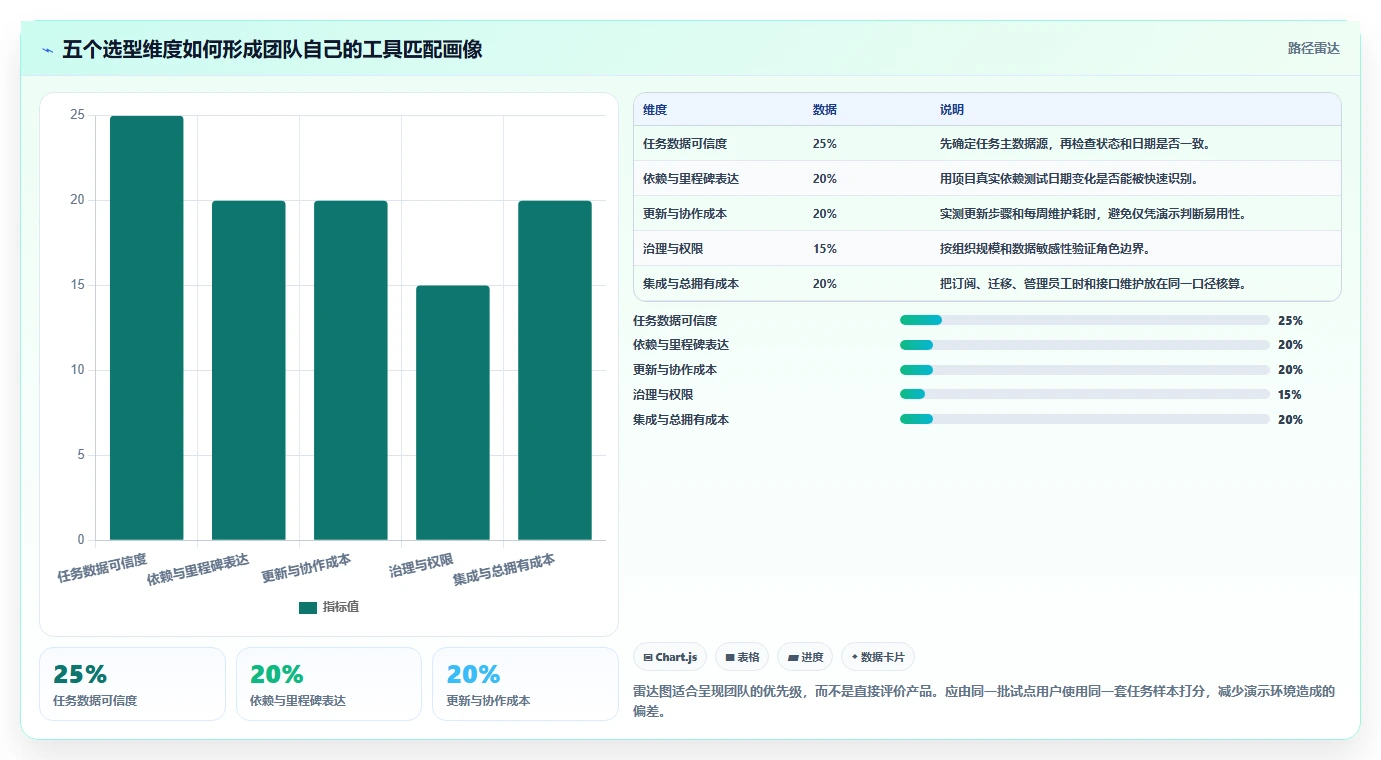Click the 依赖与里程碑表达 progress bar at 20%
1381x760 pixels.
click(1085, 345)
